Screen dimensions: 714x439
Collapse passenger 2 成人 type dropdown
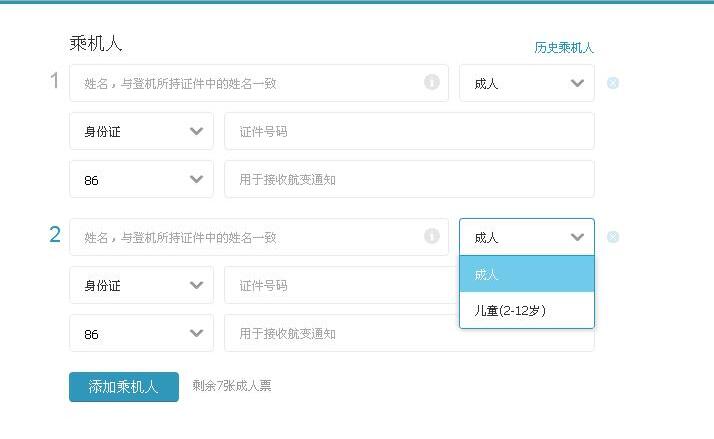[x=527, y=237]
